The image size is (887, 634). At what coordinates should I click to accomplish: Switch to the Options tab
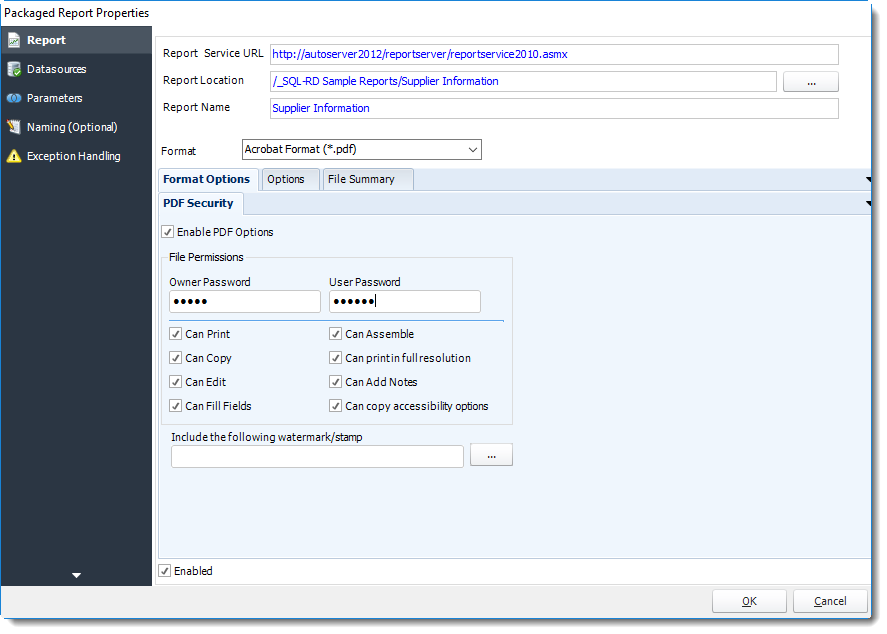click(287, 179)
